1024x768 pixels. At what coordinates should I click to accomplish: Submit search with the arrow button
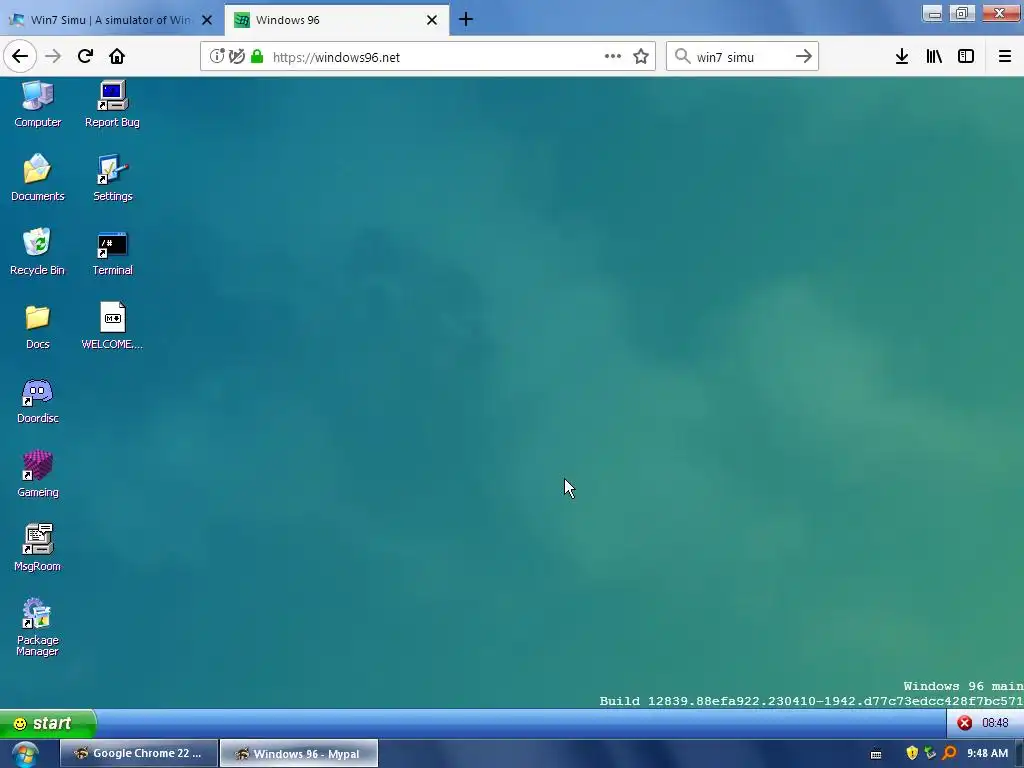tap(804, 56)
